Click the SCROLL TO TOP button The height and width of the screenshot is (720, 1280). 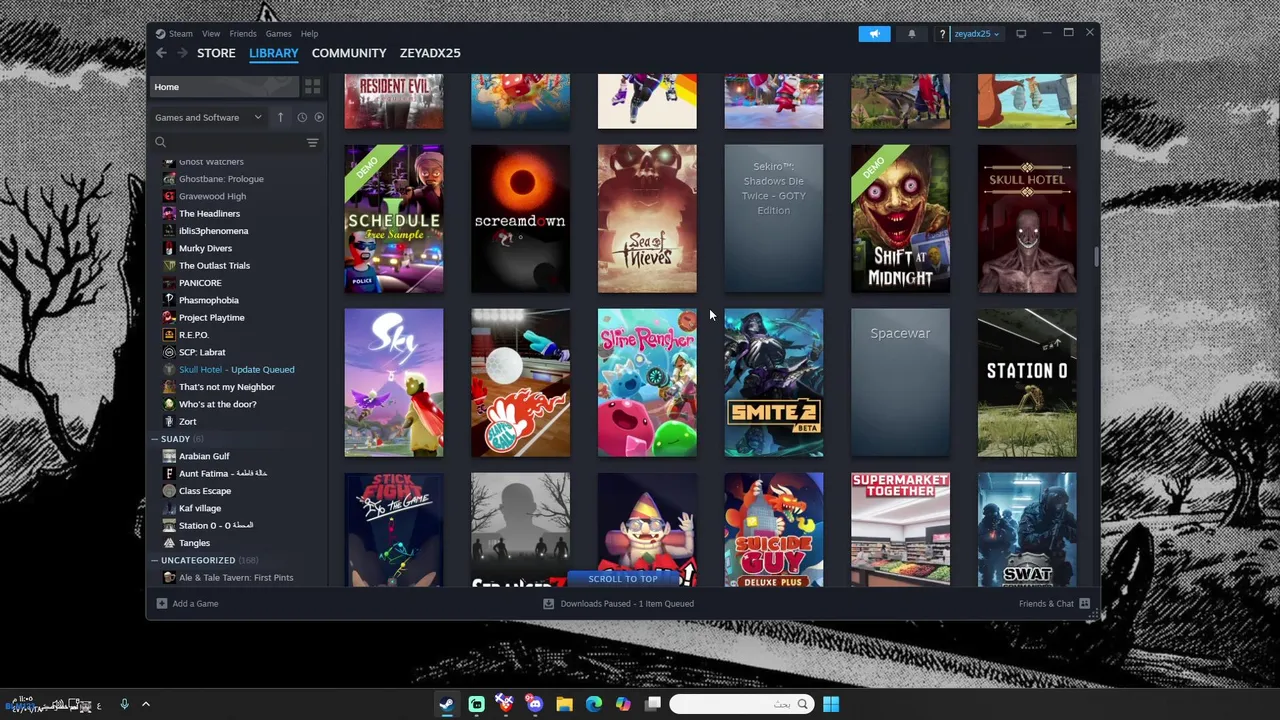pyautogui.click(x=623, y=579)
